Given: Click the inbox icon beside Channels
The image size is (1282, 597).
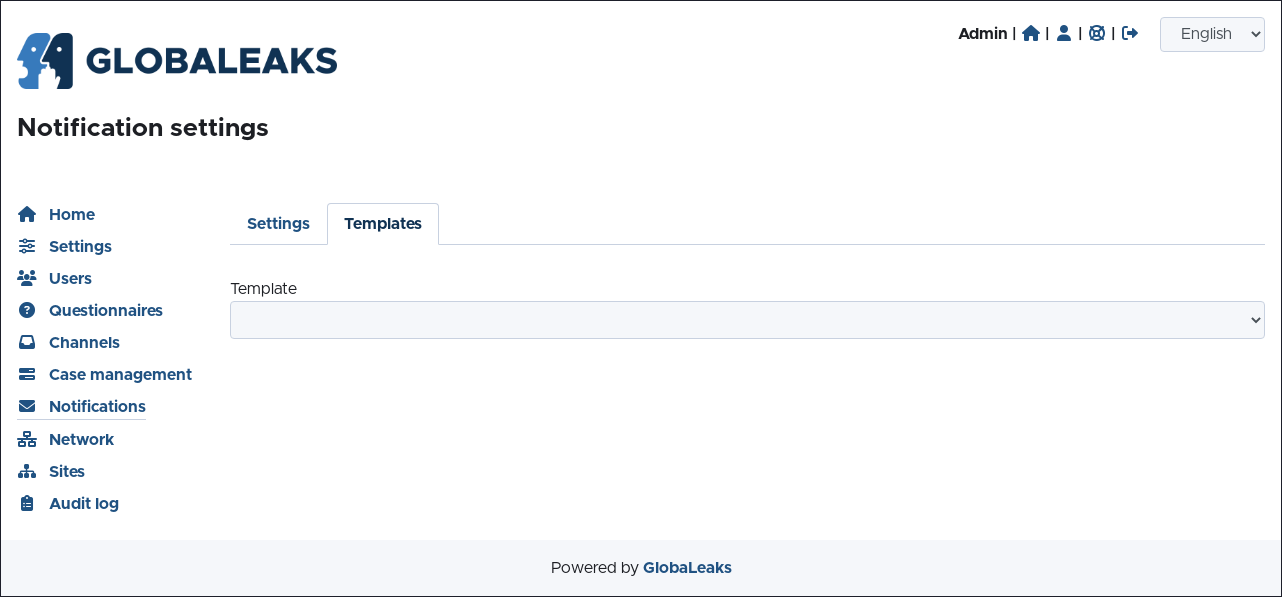Looking at the screenshot, I should [x=27, y=342].
